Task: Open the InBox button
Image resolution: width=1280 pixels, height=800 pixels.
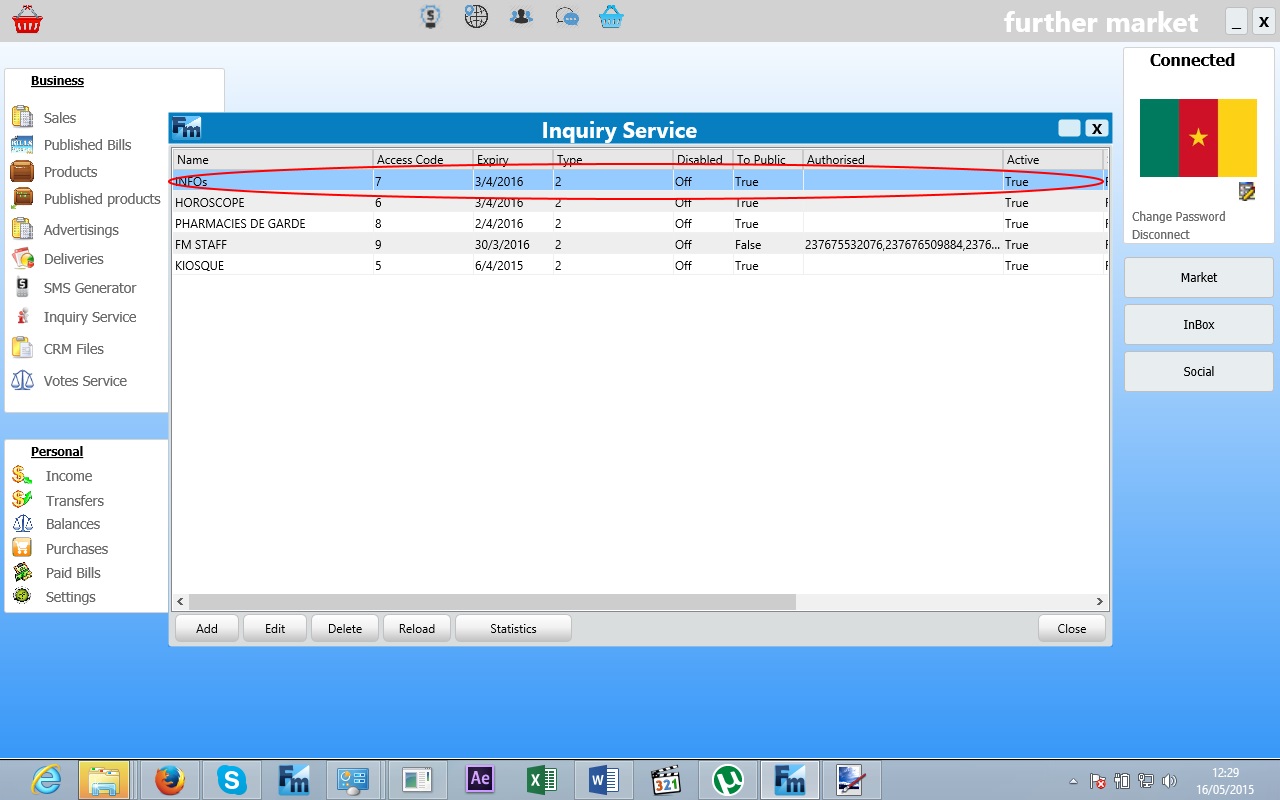Action: click(x=1199, y=324)
